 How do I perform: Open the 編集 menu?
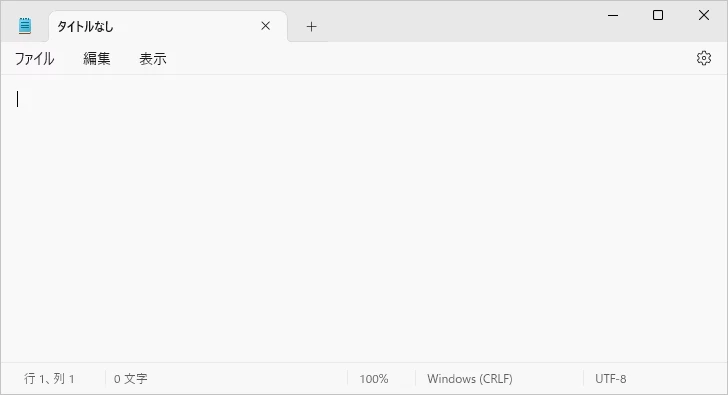pyautogui.click(x=97, y=58)
